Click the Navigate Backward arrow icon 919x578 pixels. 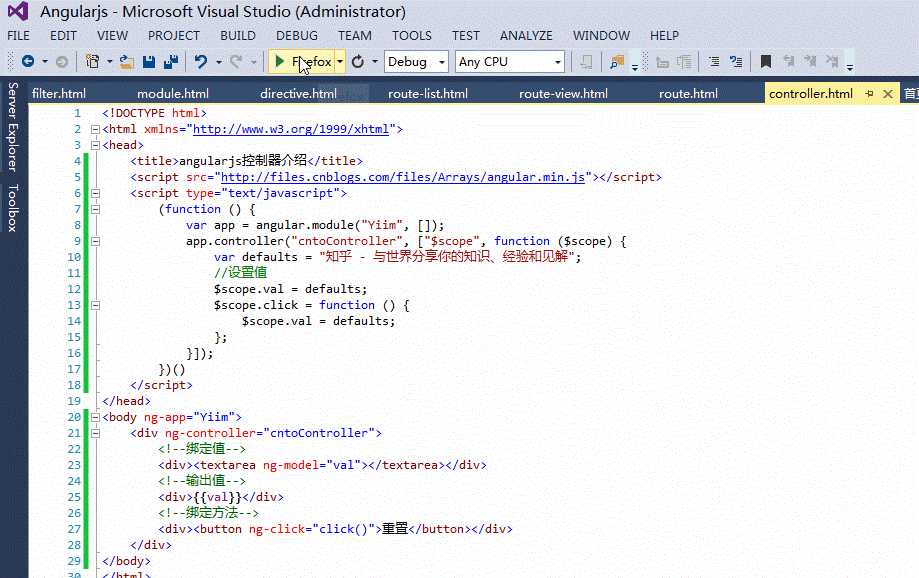(28, 61)
